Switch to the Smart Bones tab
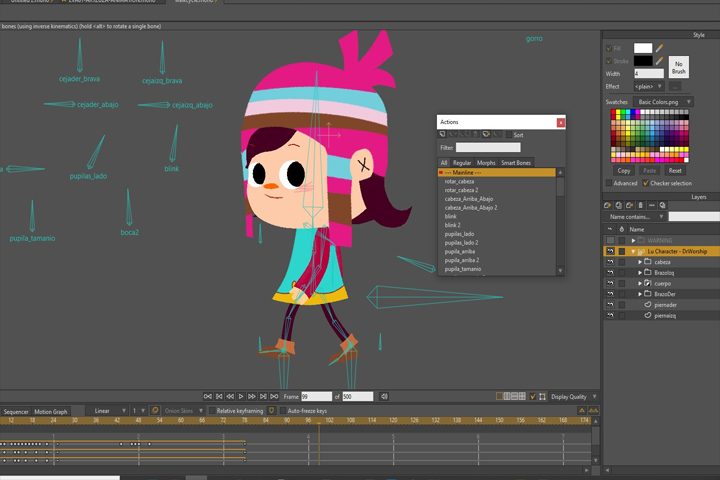Screen dimensions: 720x480 pos(516,163)
